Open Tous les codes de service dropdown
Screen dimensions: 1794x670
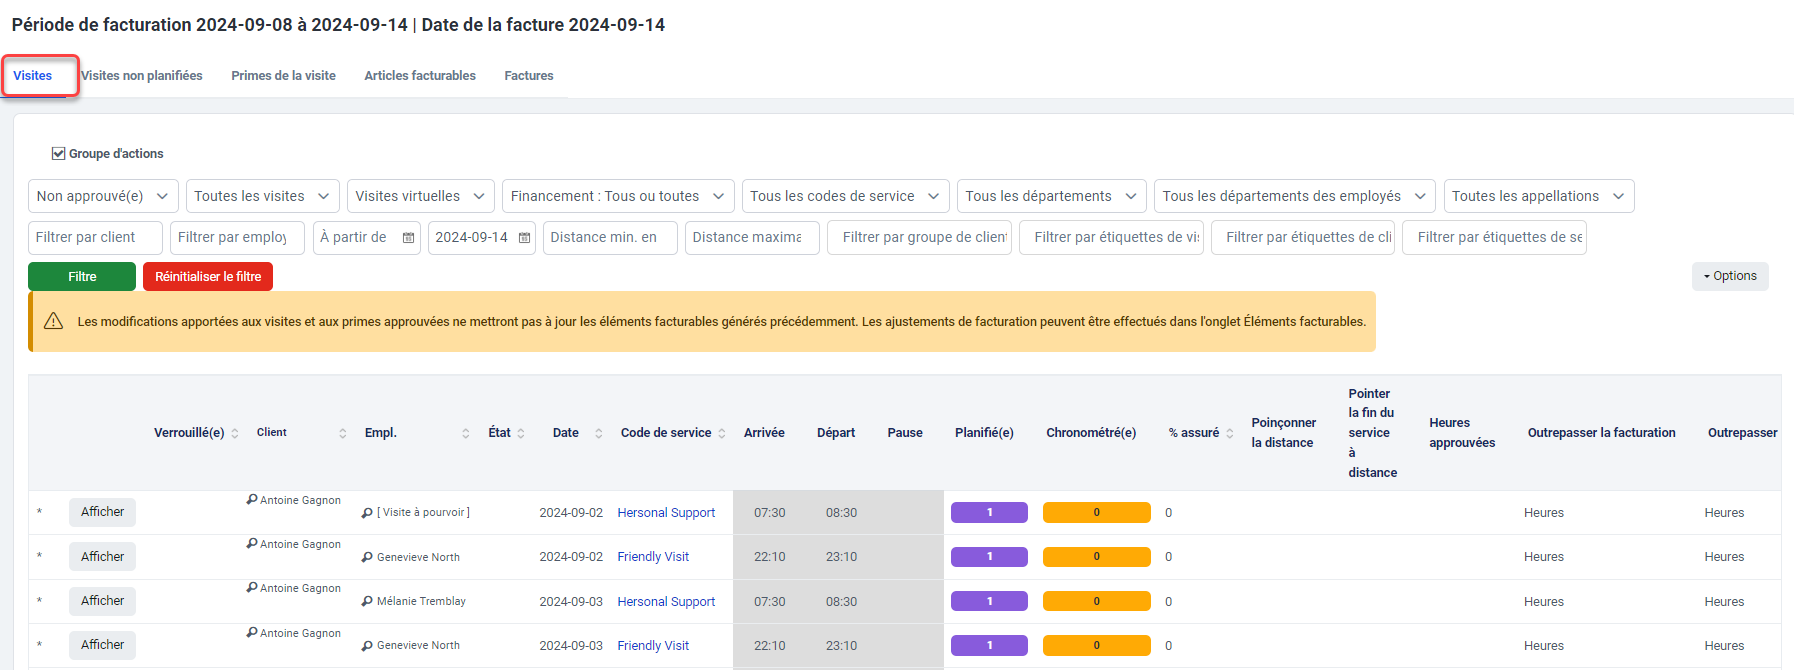pos(845,196)
